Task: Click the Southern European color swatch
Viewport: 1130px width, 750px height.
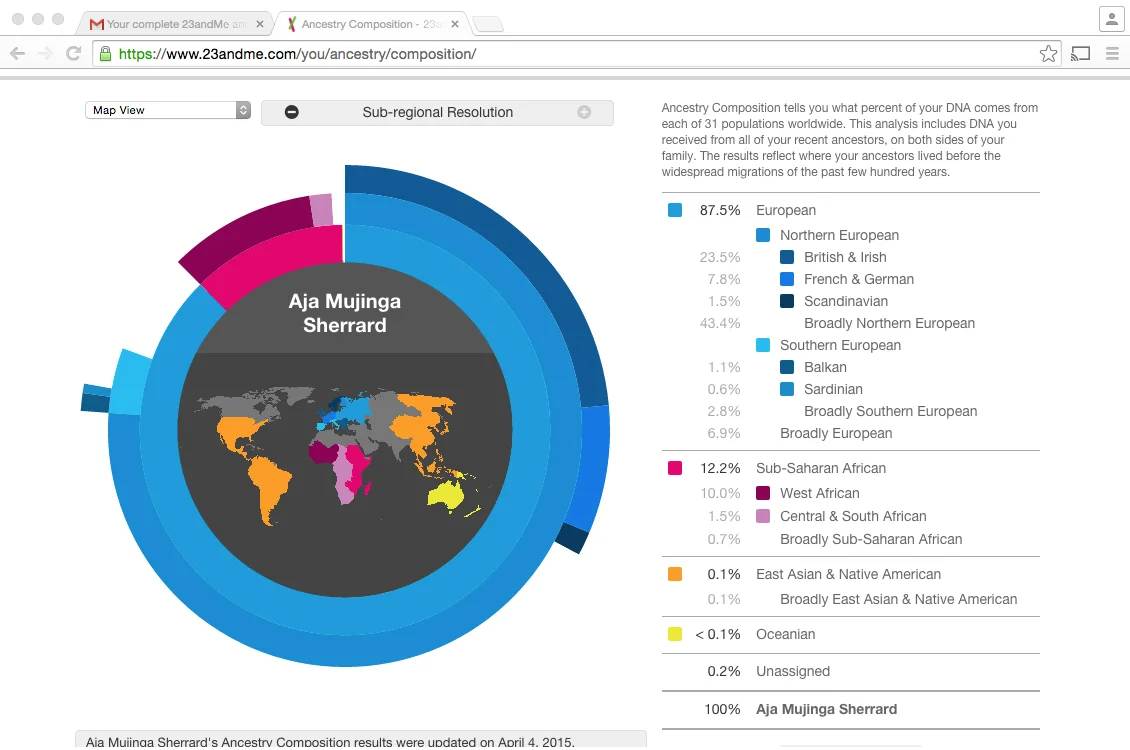Action: (x=762, y=345)
